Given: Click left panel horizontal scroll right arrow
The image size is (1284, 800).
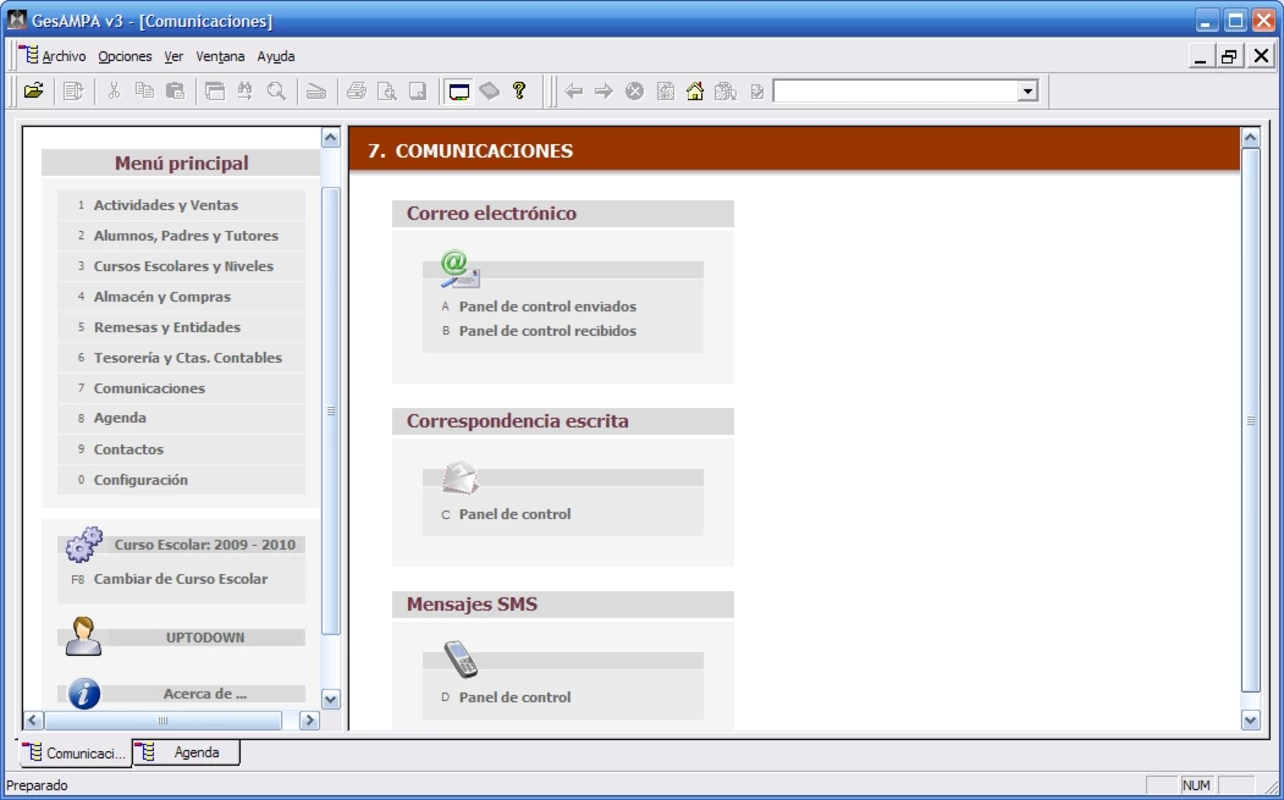Looking at the screenshot, I should [x=309, y=720].
